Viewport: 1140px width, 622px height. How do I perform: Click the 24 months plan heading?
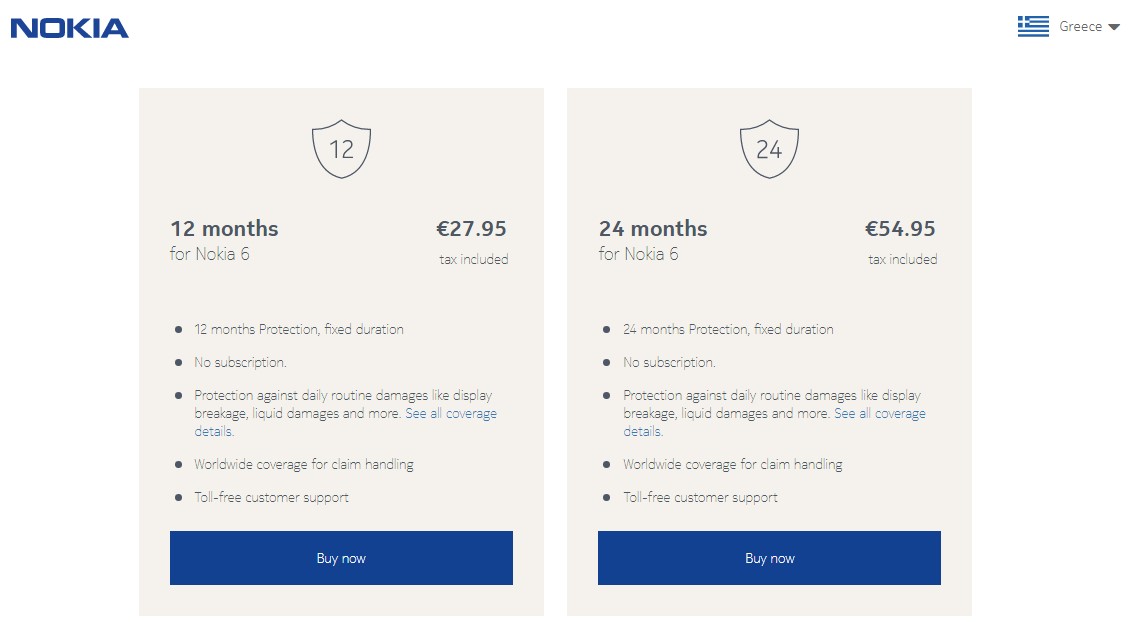[x=653, y=229]
